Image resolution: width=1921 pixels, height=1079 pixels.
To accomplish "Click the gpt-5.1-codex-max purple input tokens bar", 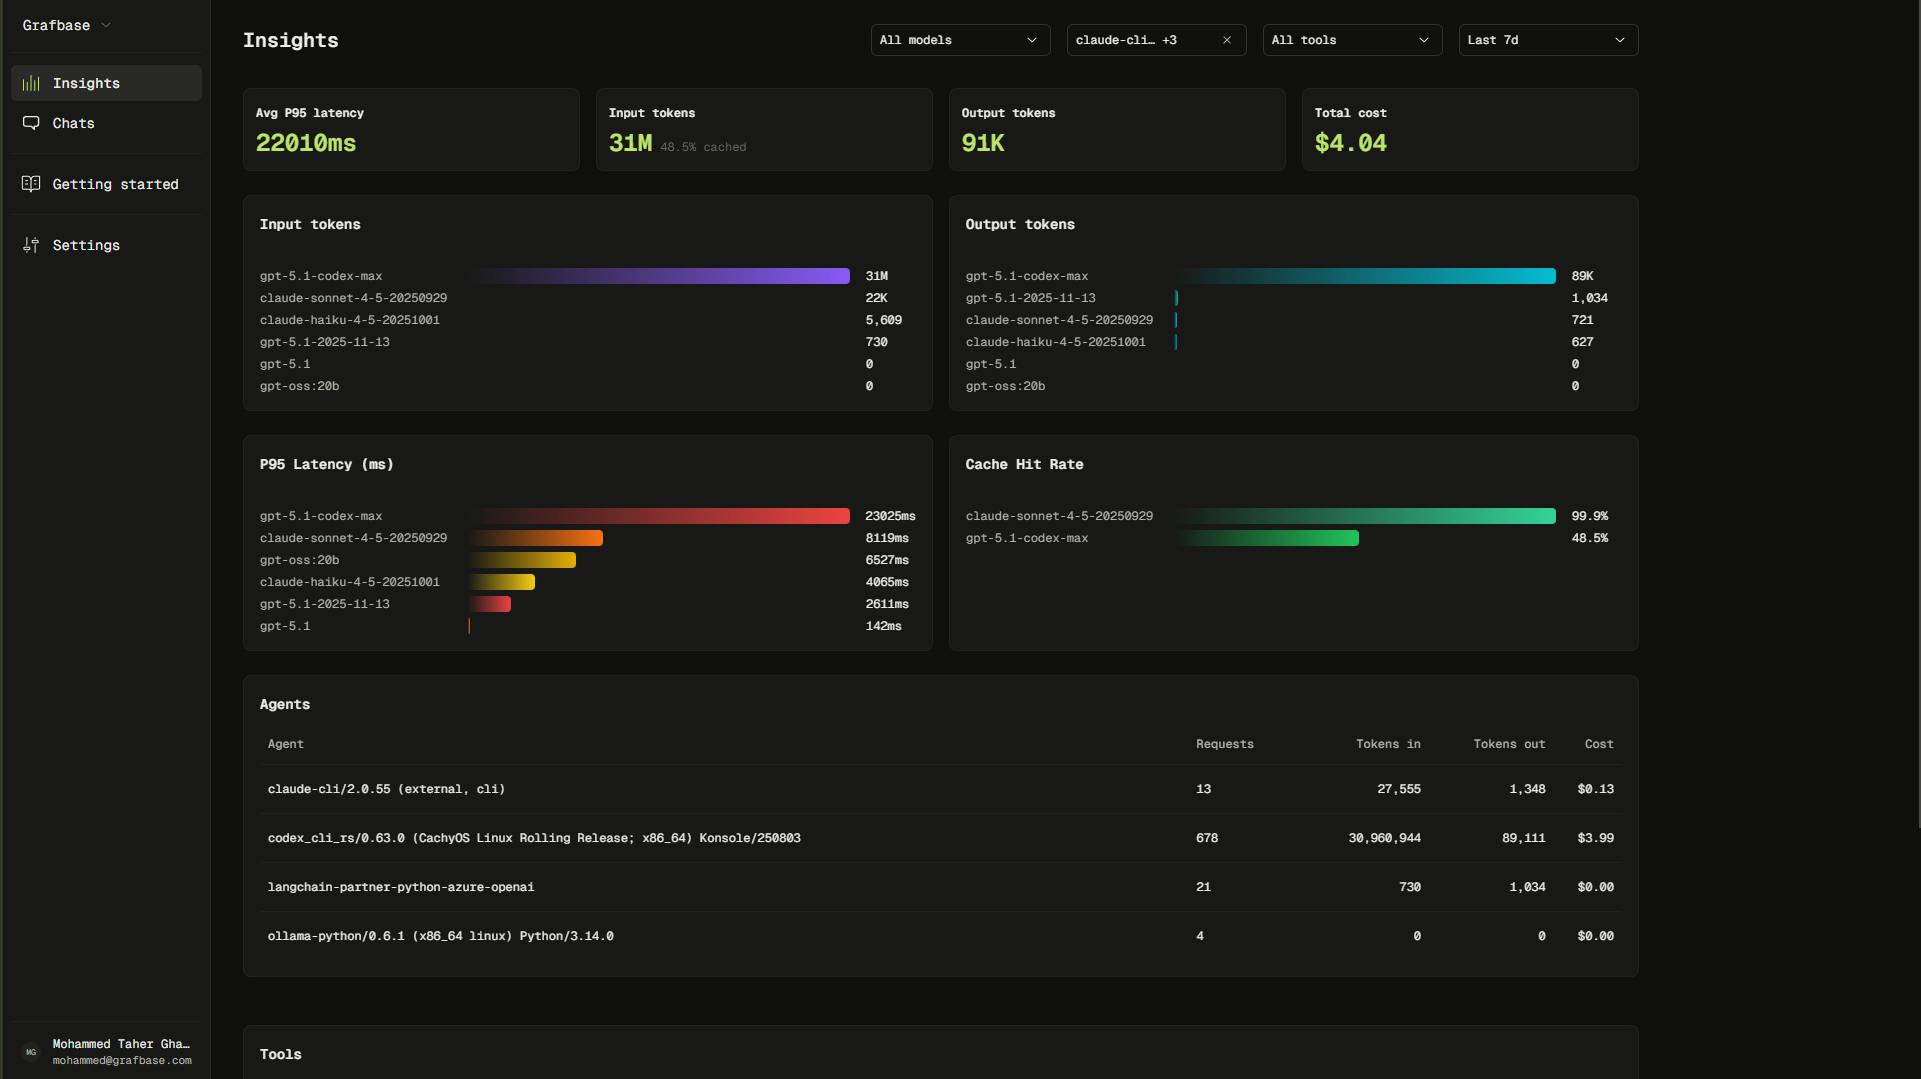I will coord(660,276).
